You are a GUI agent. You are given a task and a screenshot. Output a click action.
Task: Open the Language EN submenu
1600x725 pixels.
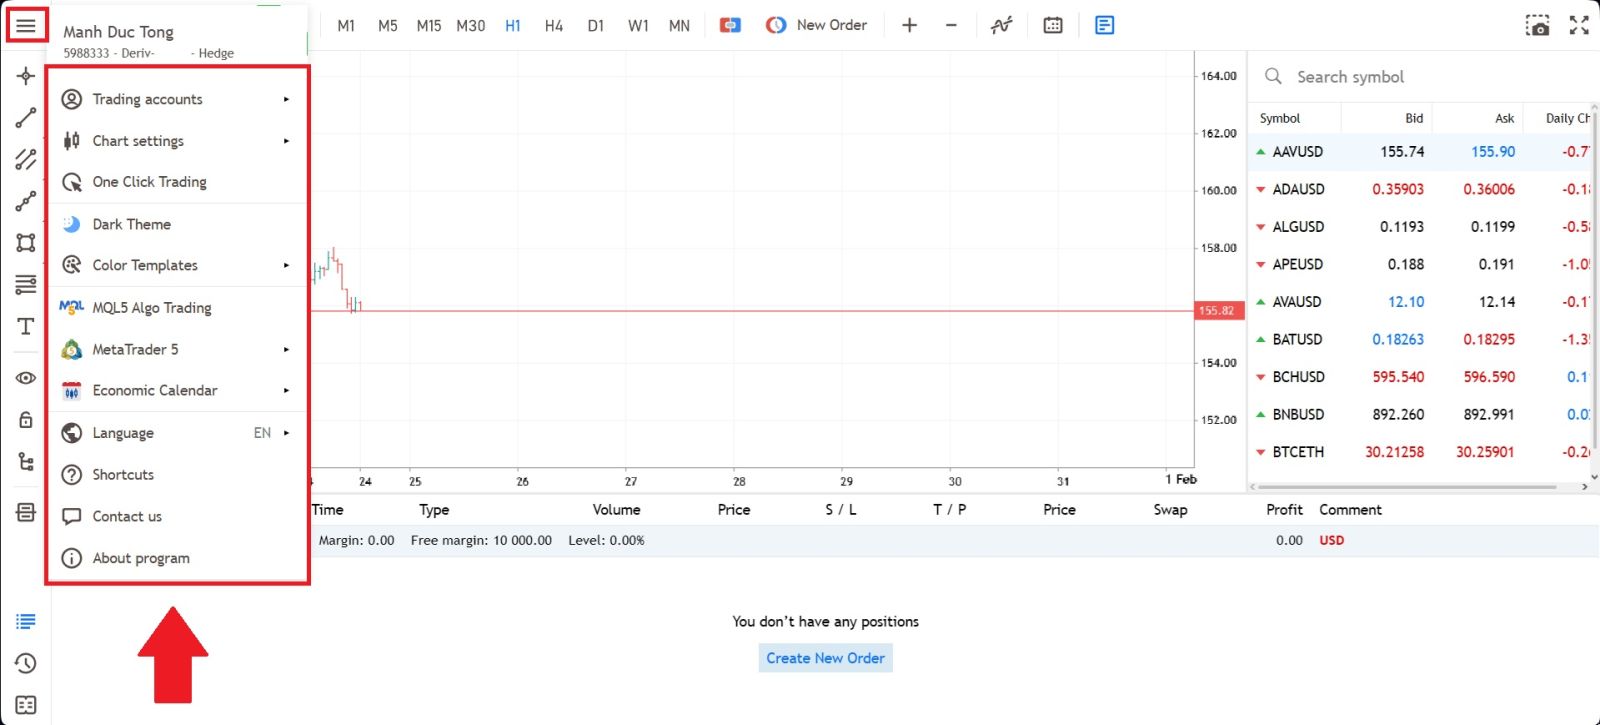(176, 433)
